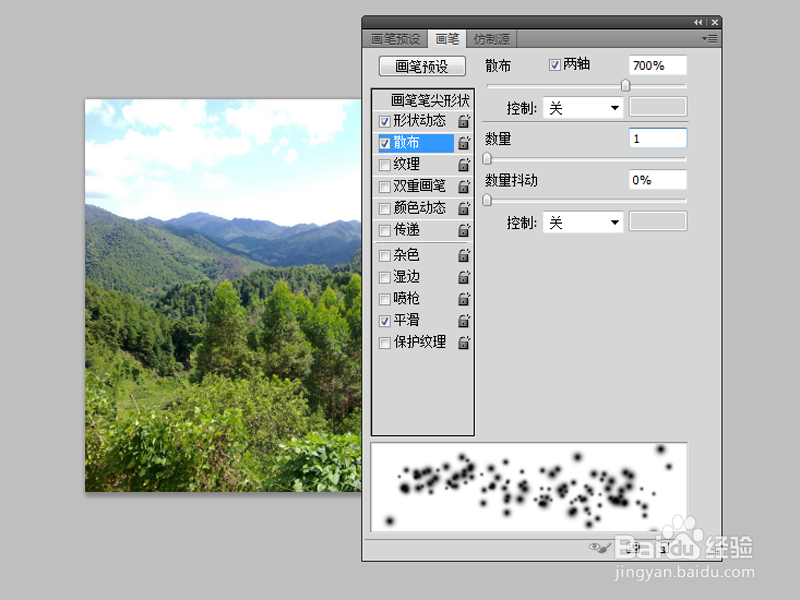Click the 700% scatter value field

tap(658, 65)
